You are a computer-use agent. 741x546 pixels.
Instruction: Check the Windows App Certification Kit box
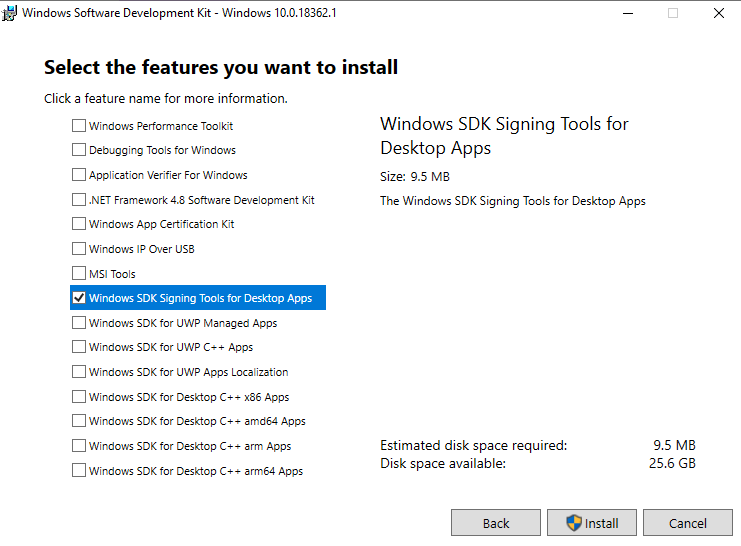pos(79,224)
